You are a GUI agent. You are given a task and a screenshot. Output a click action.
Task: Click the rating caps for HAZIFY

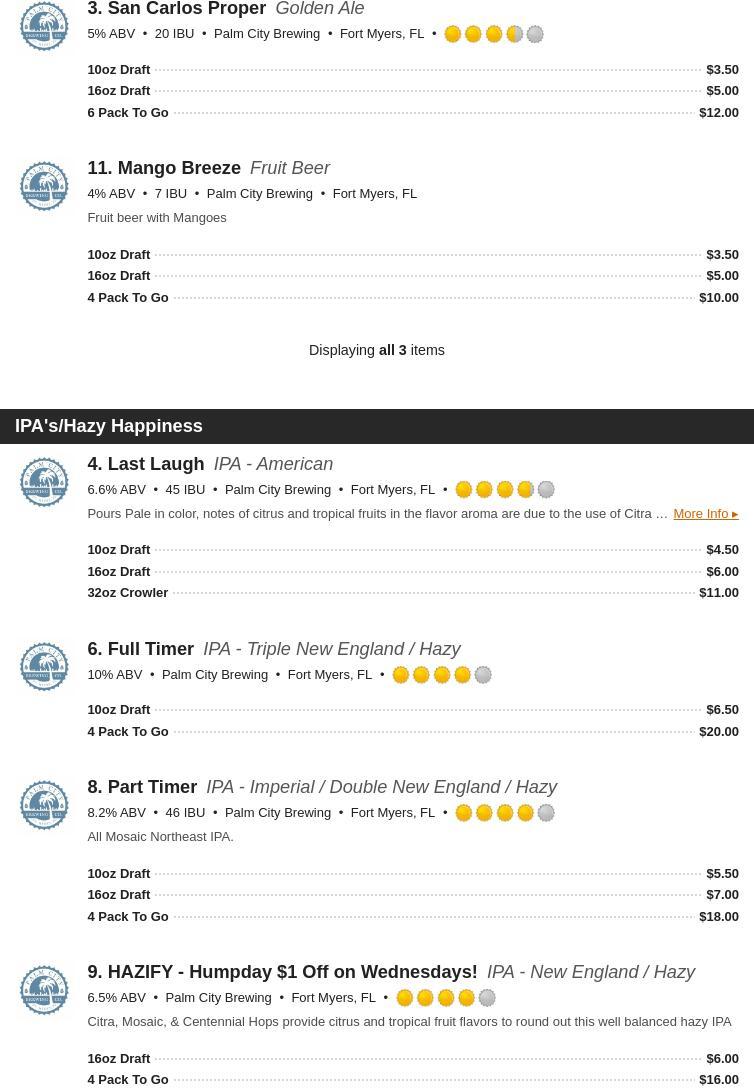coord(446,998)
